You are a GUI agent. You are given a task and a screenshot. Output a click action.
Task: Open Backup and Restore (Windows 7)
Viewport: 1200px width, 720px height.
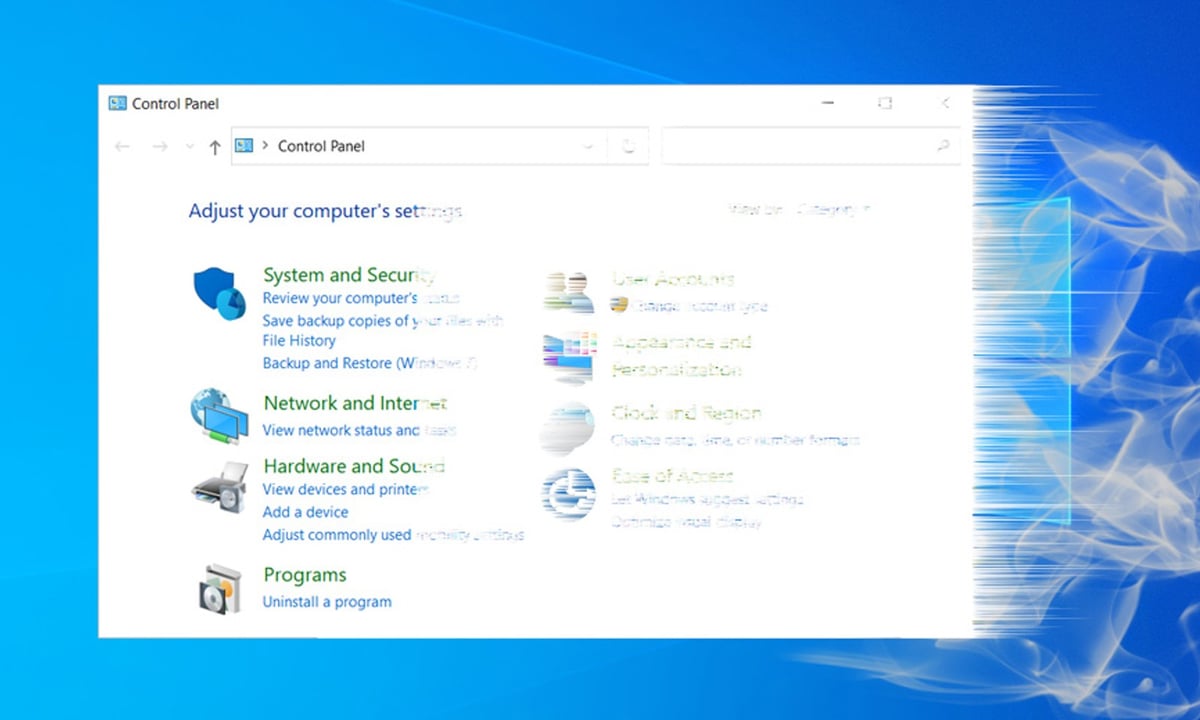370,363
